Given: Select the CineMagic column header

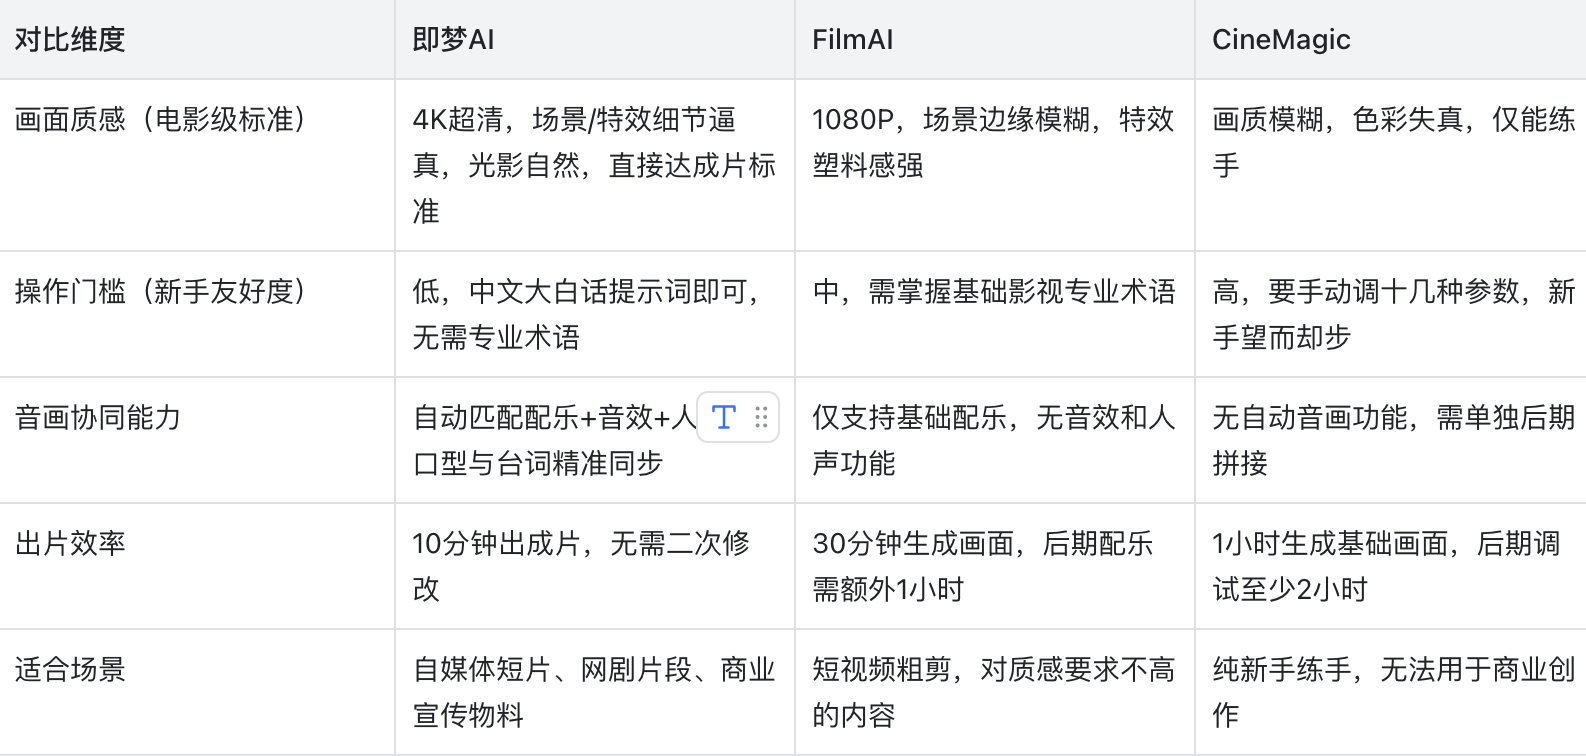Looking at the screenshot, I should (x=1280, y=39).
